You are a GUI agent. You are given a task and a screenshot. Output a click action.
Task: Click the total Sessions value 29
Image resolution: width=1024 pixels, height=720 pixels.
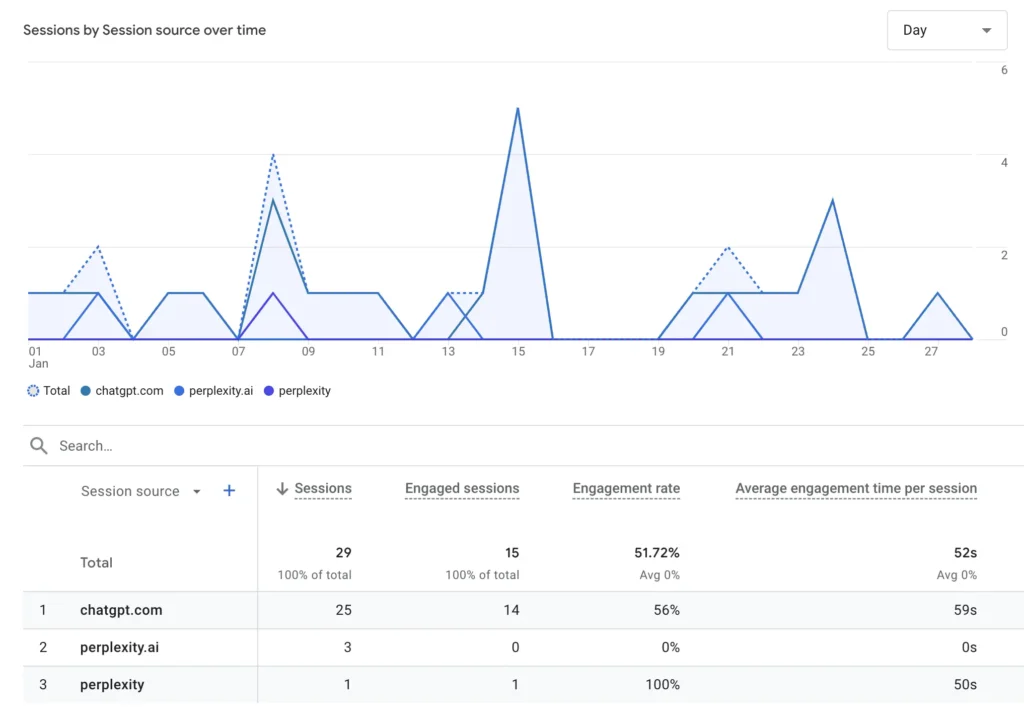point(344,553)
